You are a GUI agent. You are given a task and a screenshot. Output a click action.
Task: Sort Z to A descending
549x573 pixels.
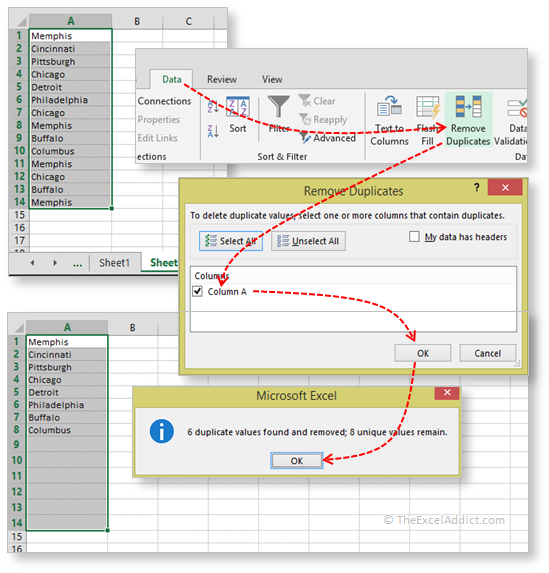coord(213,131)
